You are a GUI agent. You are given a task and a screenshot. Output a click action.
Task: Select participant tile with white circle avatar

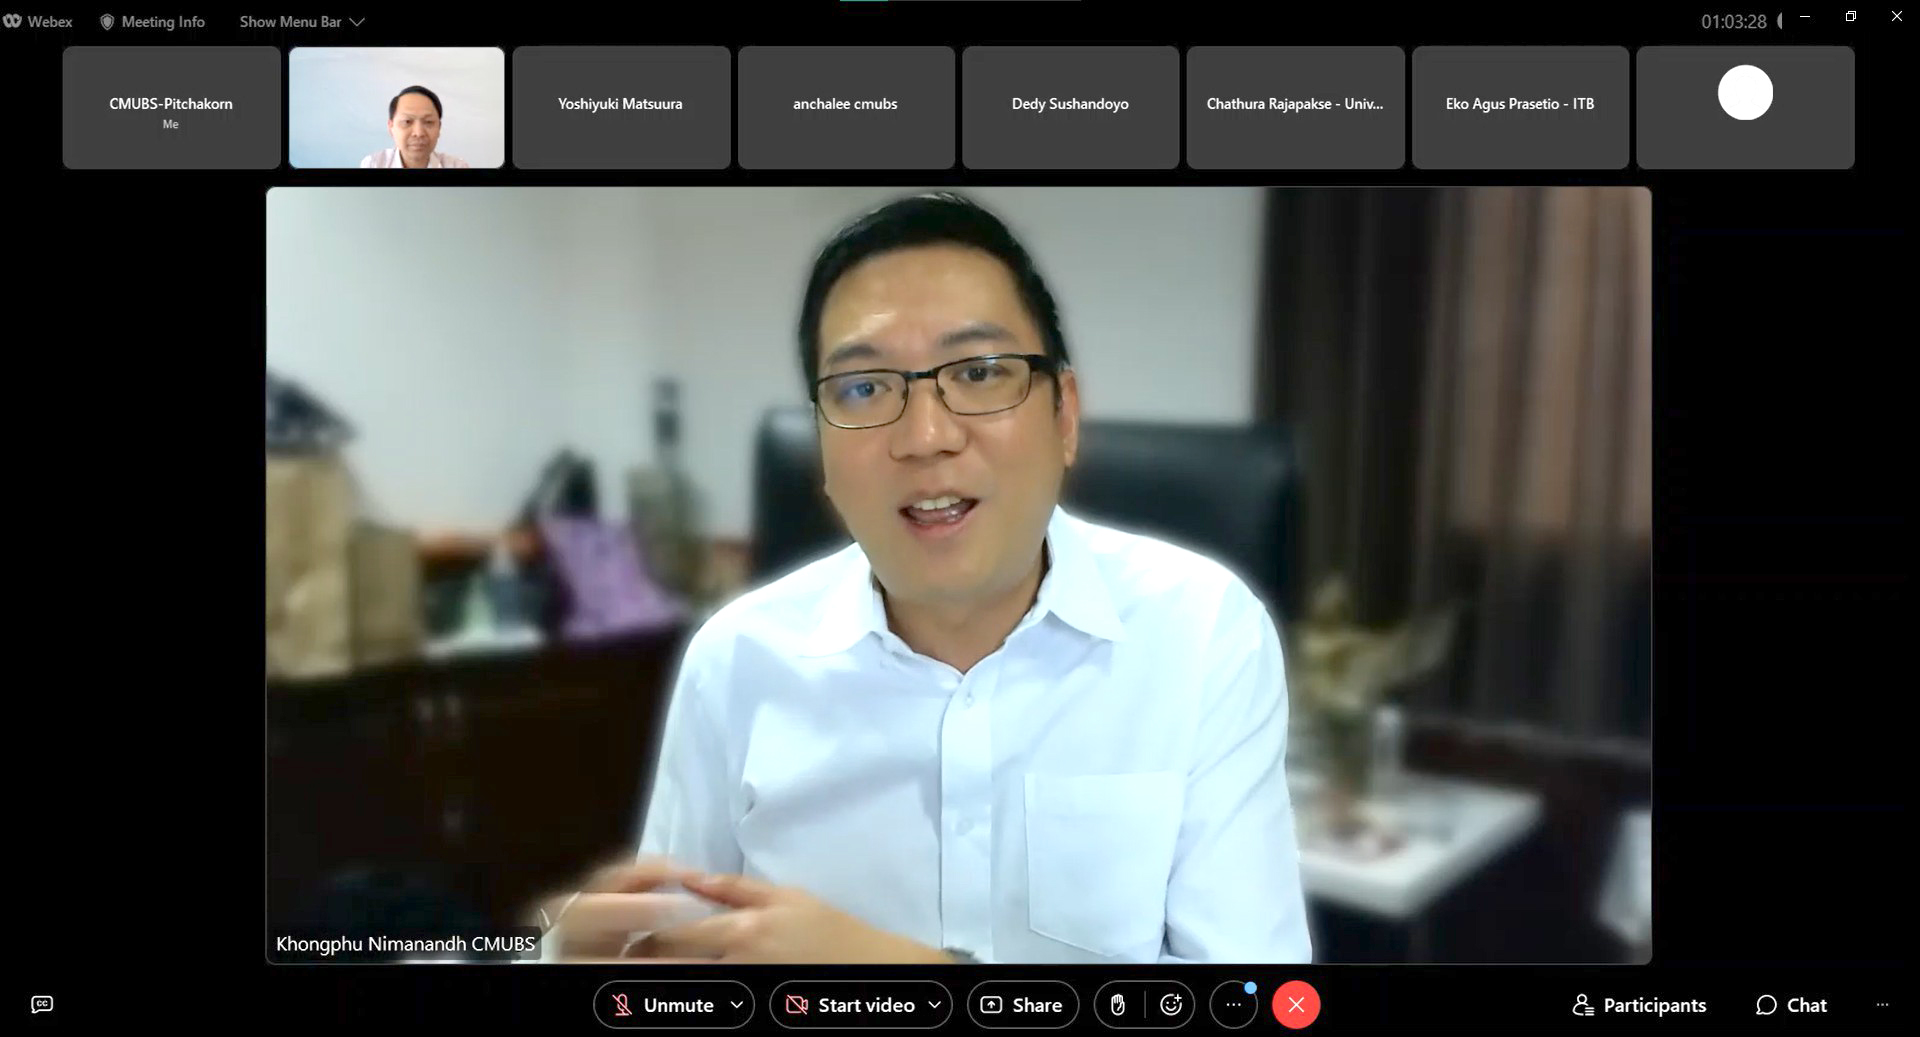[x=1746, y=107]
